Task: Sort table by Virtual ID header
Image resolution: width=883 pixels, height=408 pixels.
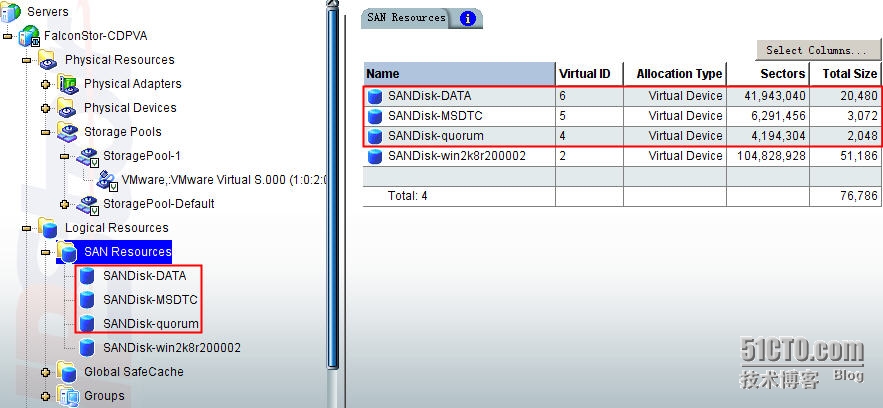Action: [x=589, y=74]
